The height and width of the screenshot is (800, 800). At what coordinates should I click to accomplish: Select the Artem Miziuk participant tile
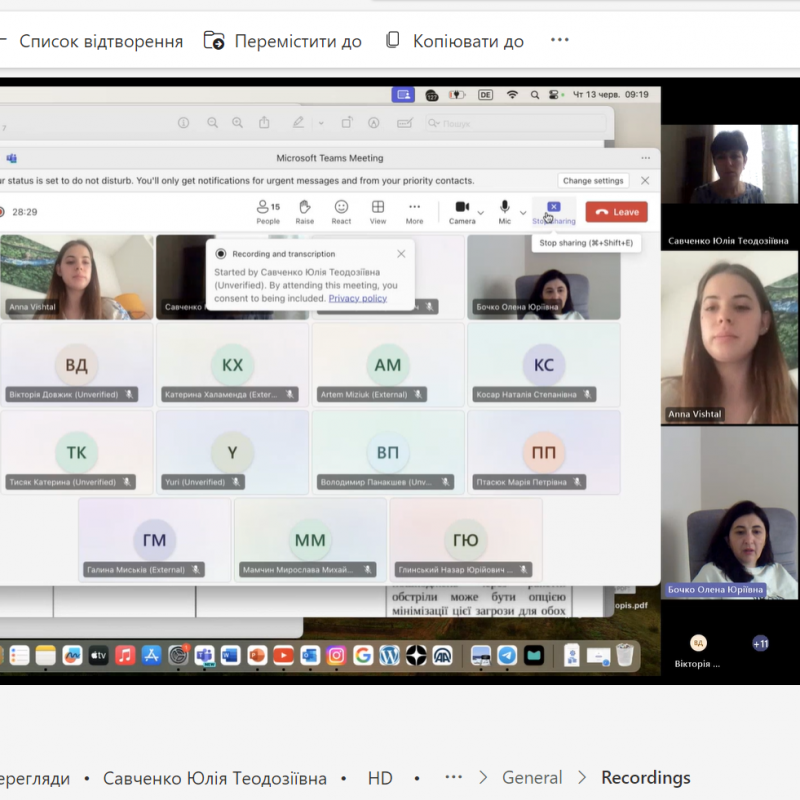388,365
